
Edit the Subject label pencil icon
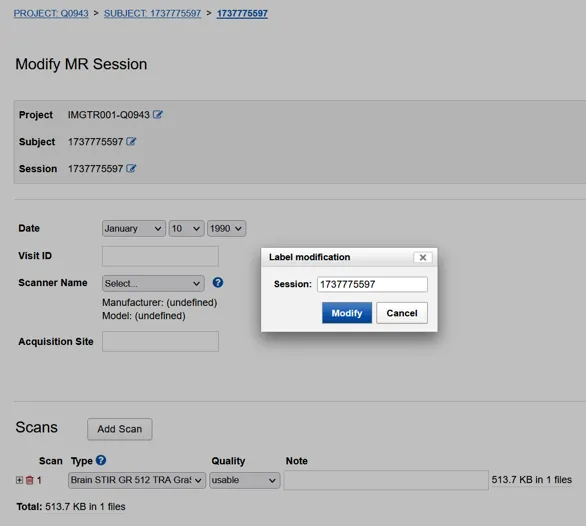click(x=131, y=142)
